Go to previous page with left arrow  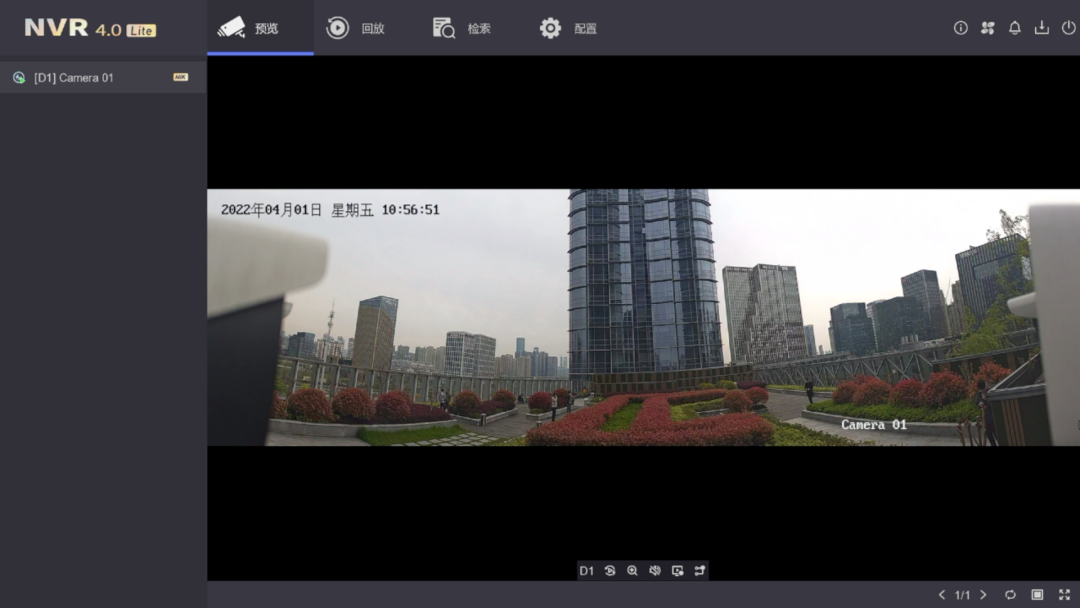(x=942, y=594)
